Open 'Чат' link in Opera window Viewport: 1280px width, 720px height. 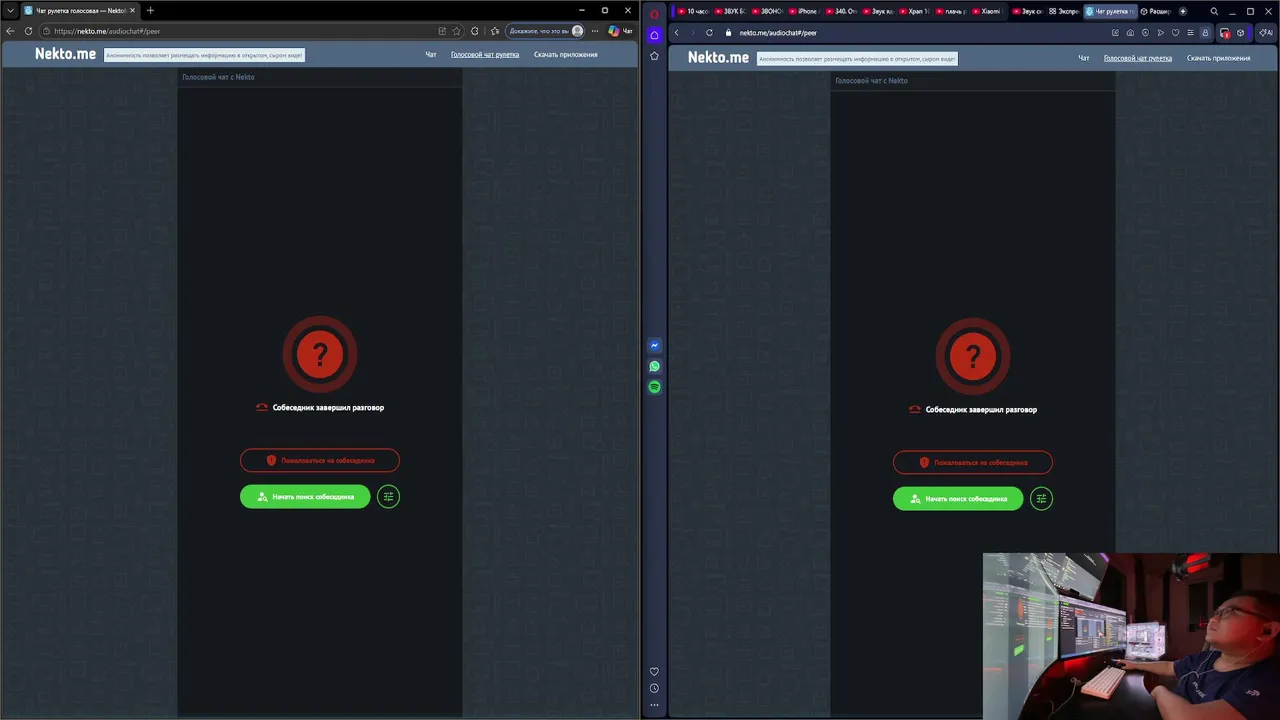(x=1084, y=58)
